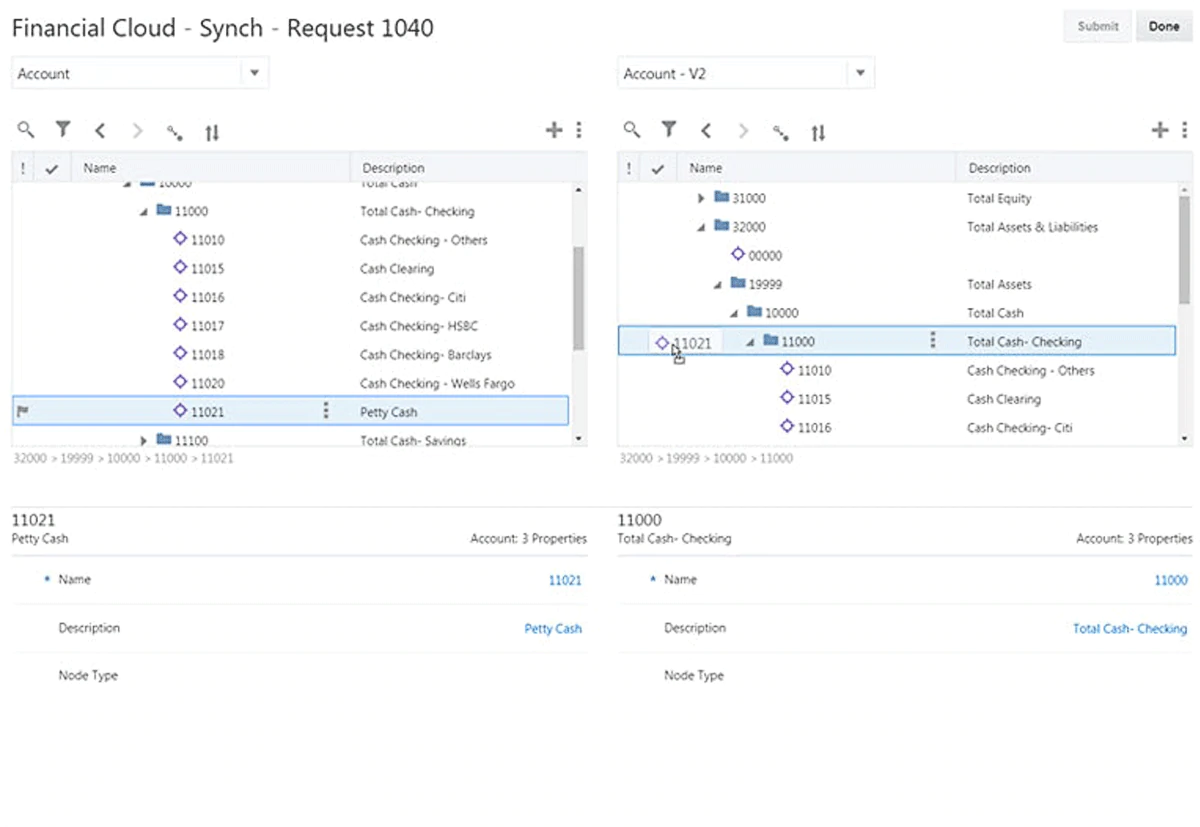This screenshot has height=827, width=1200.
Task: Open the kebab menu in right panel toolbar
Action: pyautogui.click(x=1185, y=130)
